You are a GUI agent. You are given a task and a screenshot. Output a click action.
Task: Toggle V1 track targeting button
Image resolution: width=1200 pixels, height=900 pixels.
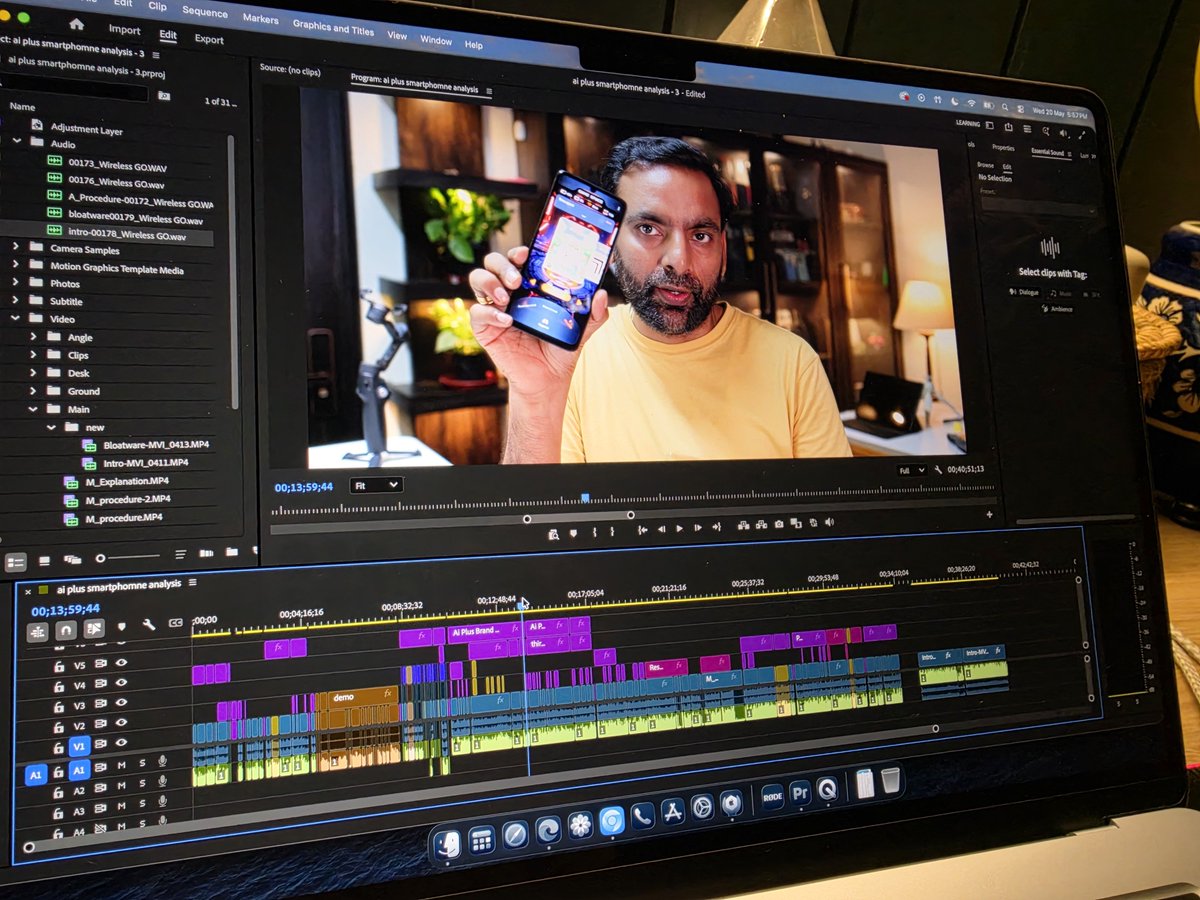[x=80, y=745]
